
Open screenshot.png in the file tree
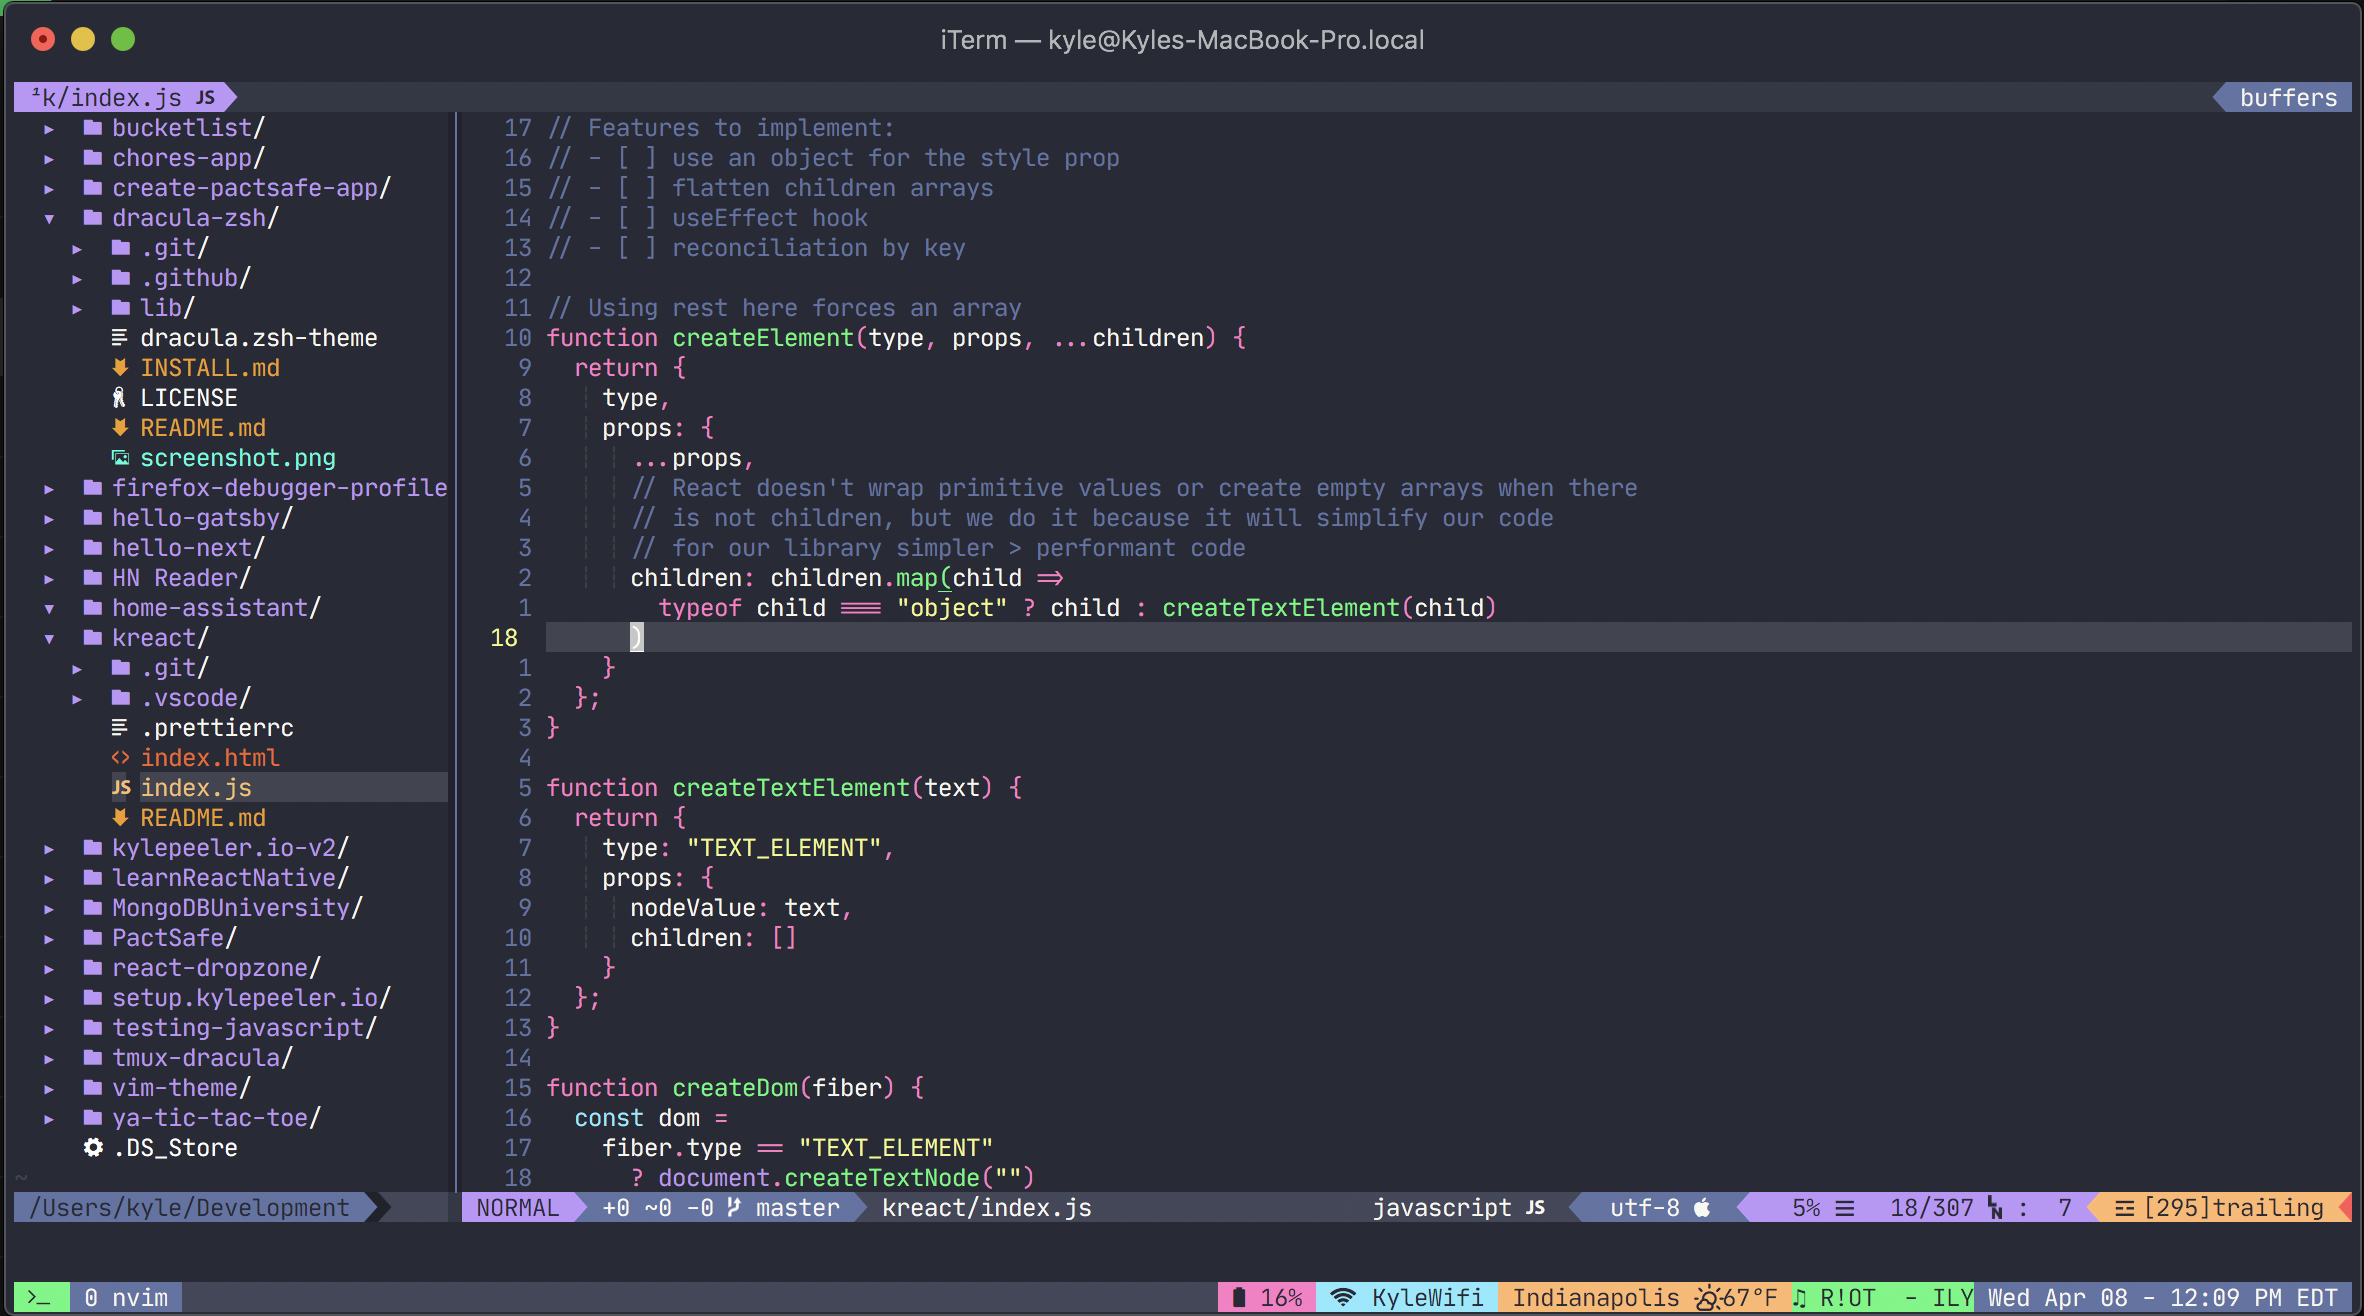[238, 458]
